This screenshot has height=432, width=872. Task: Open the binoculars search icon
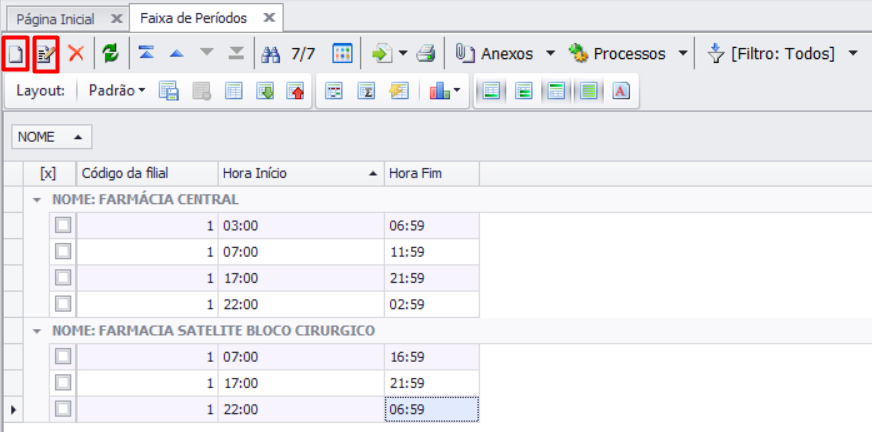[x=269, y=54]
